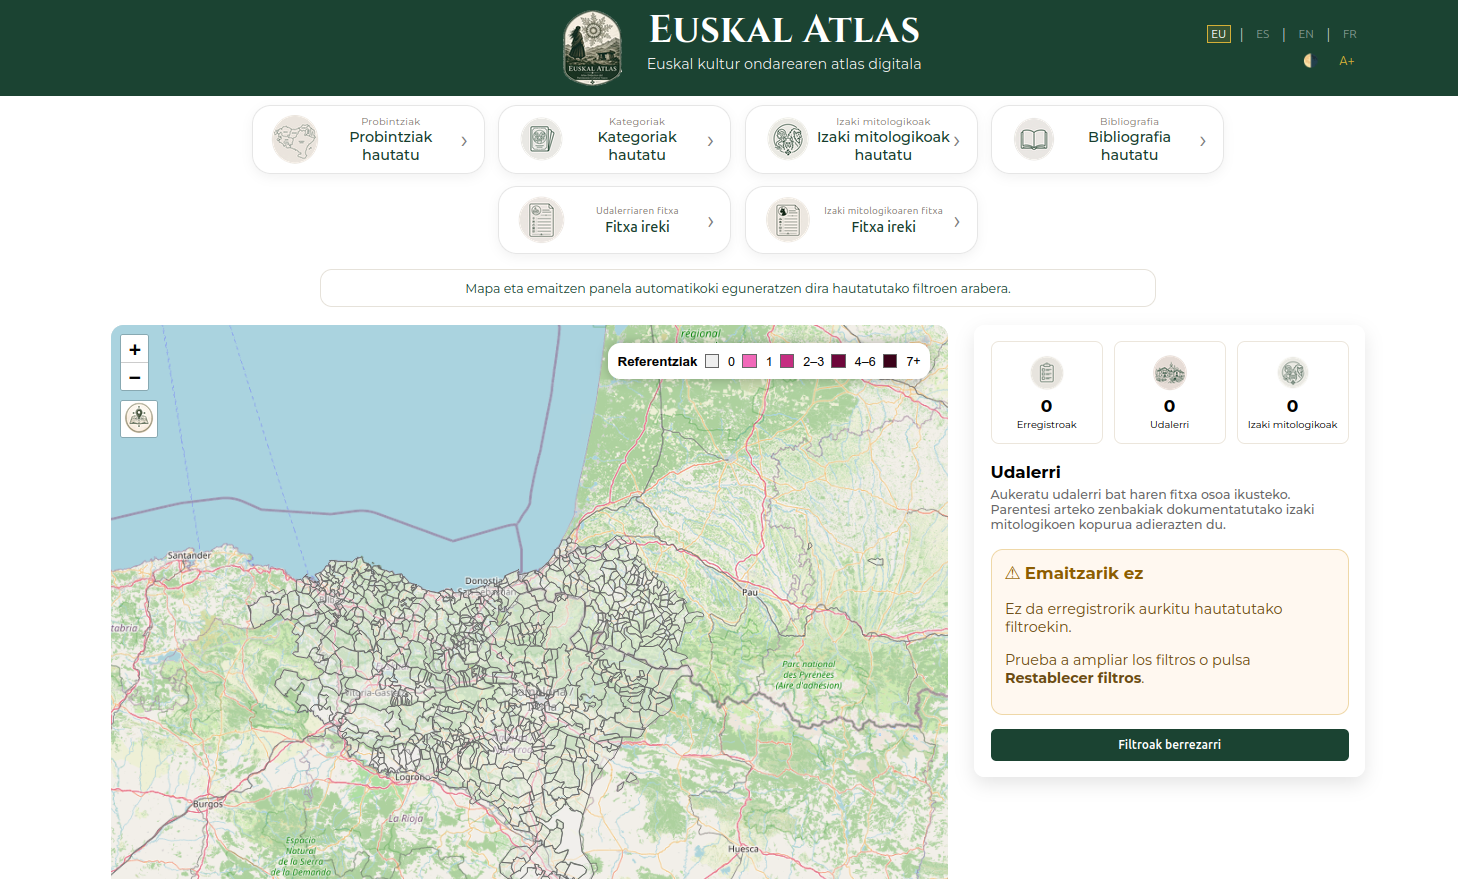Increase font size with A+ button

pyautogui.click(x=1347, y=61)
